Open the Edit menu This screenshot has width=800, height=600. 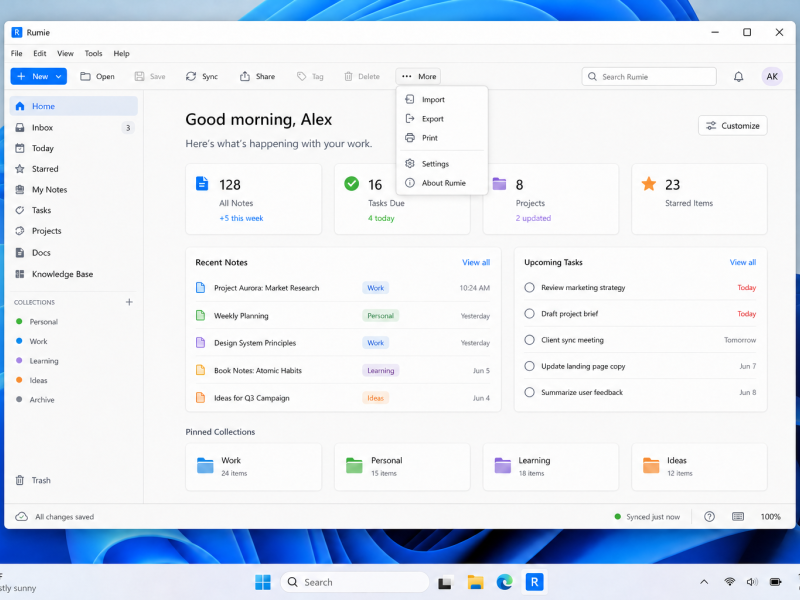tap(40, 53)
